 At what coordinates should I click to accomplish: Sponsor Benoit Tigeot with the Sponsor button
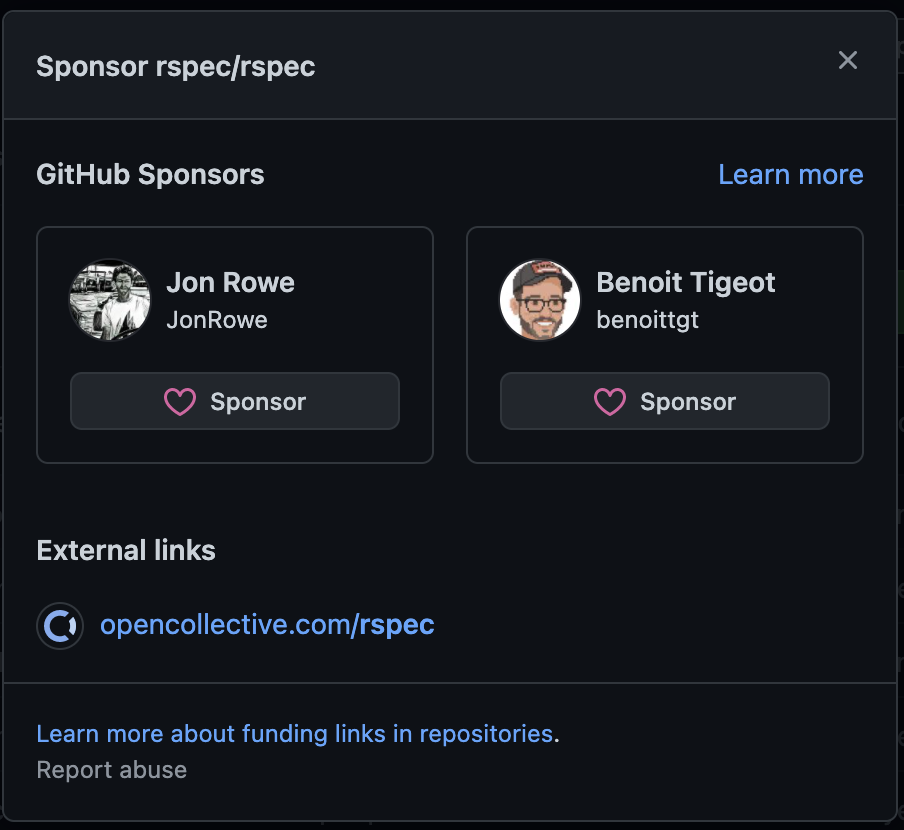click(665, 401)
